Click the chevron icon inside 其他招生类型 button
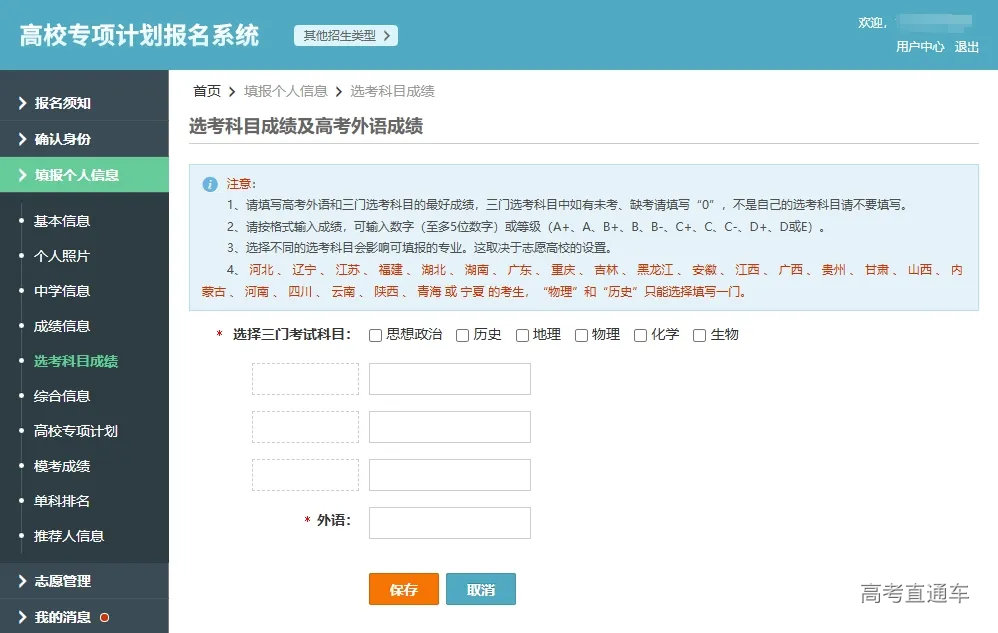The width and height of the screenshot is (998, 633). (x=387, y=34)
